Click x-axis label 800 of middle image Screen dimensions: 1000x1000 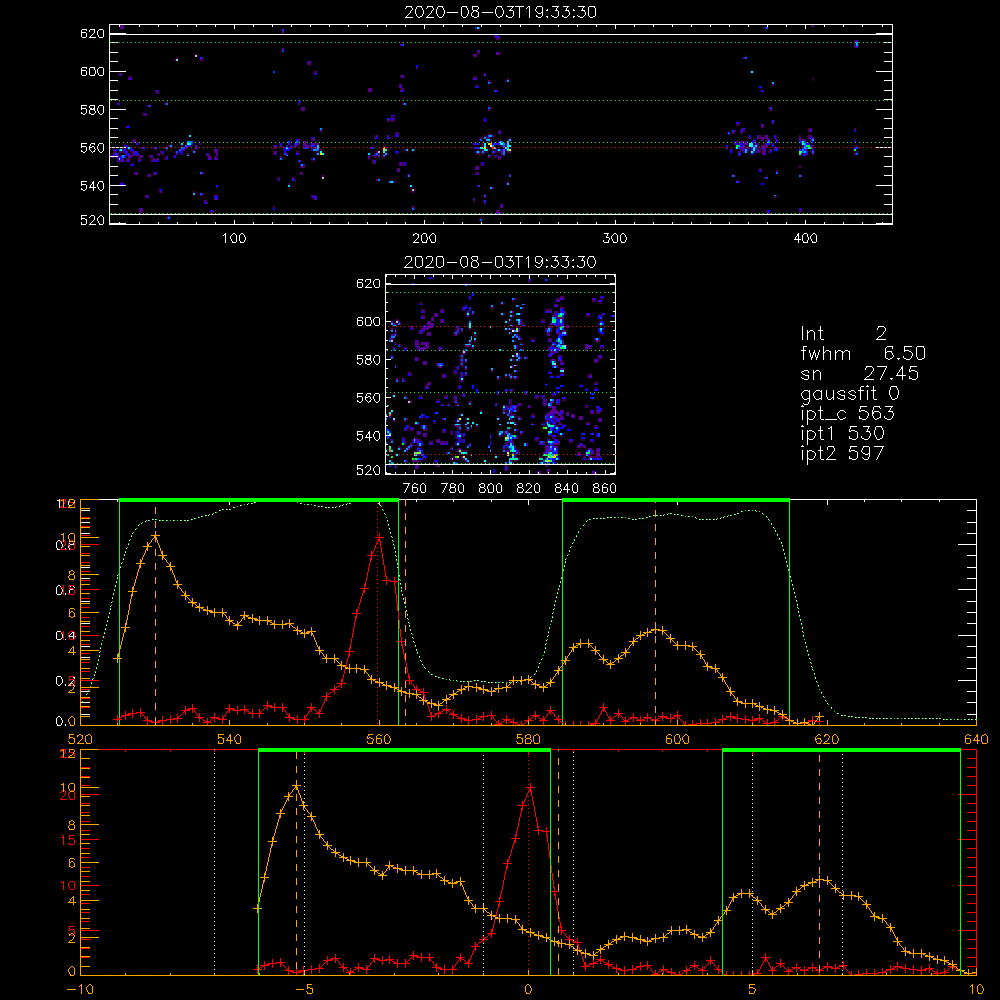click(490, 489)
